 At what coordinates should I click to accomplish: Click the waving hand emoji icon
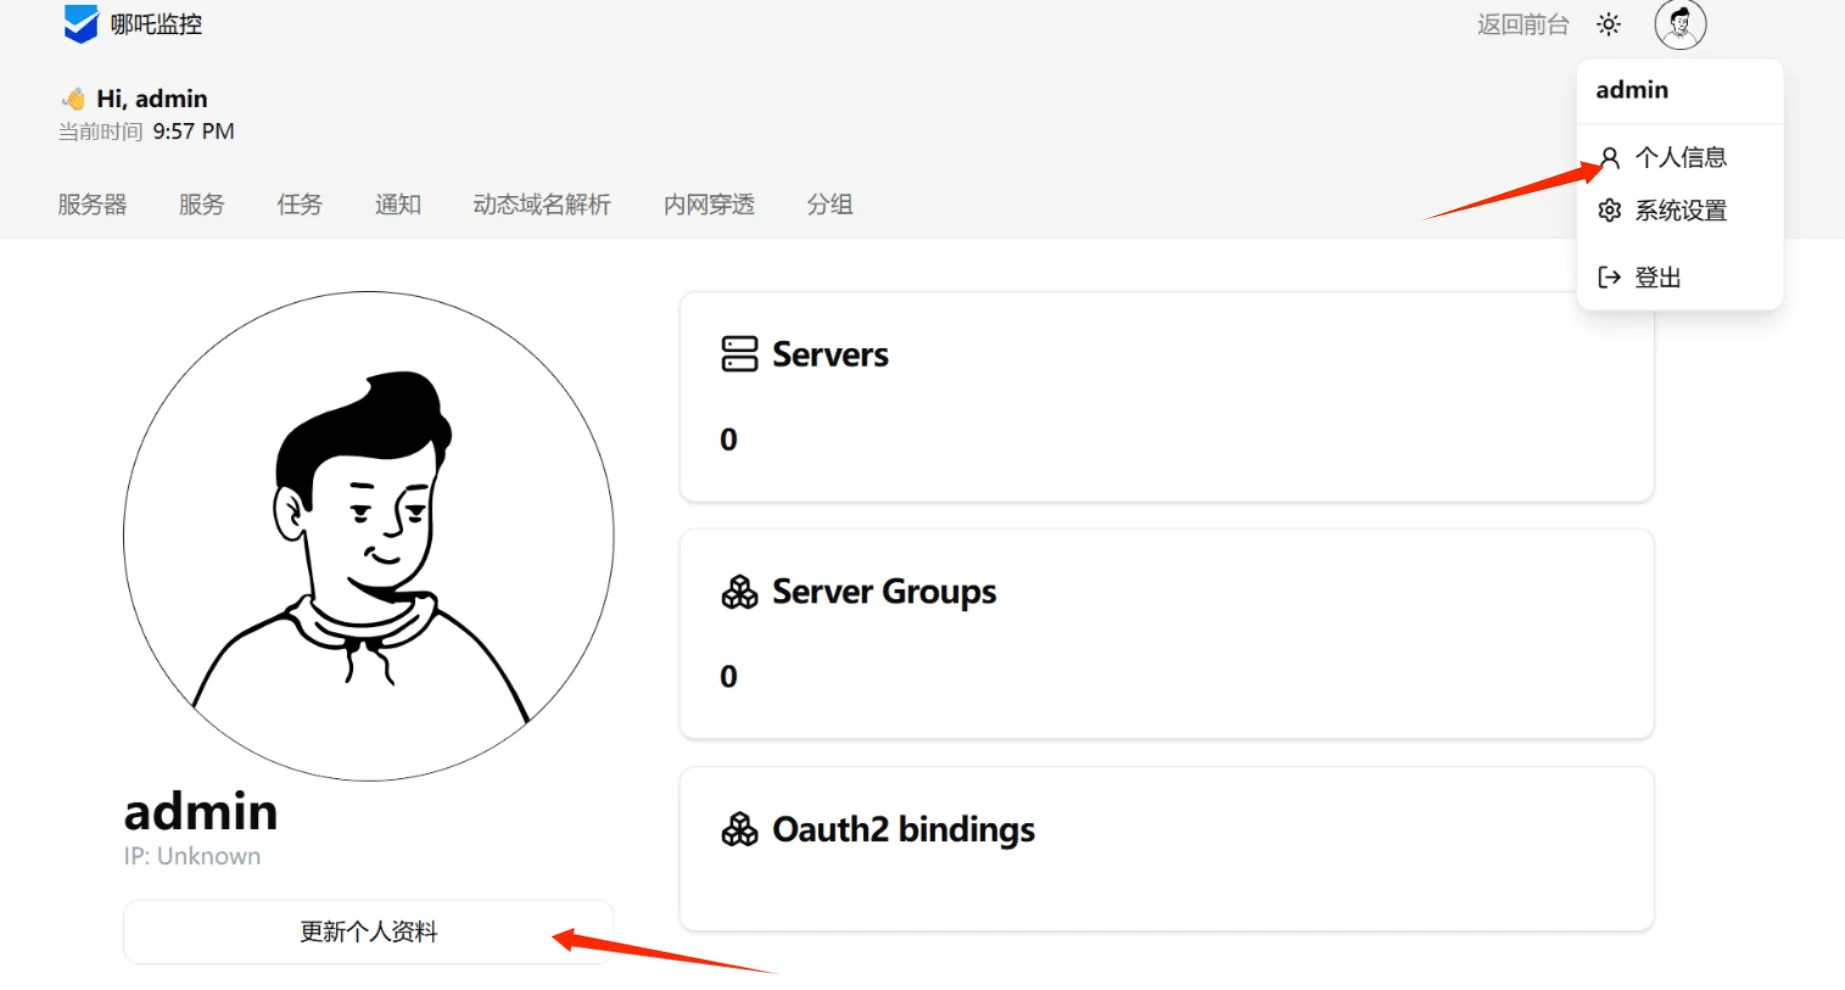[74, 99]
